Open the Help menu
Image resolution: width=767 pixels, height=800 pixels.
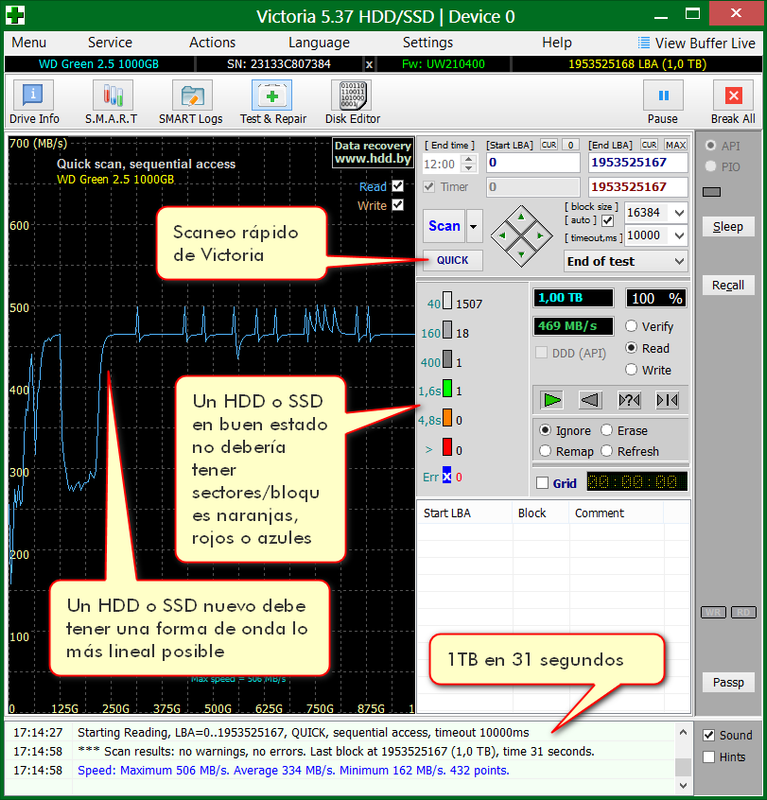(557, 42)
